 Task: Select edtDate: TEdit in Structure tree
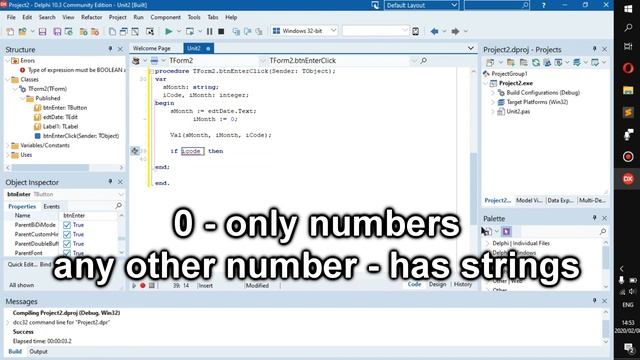point(60,117)
